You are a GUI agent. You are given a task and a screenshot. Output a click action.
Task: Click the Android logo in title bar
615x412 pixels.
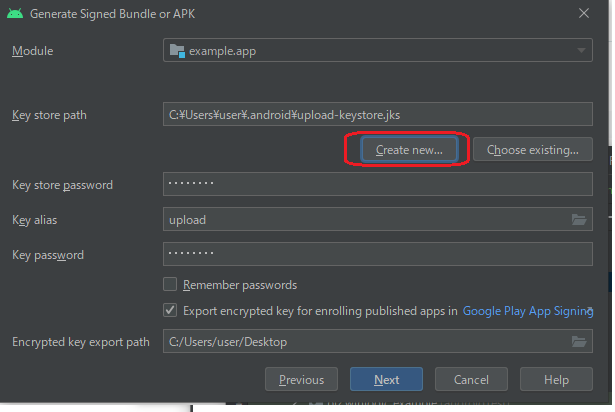(x=15, y=14)
